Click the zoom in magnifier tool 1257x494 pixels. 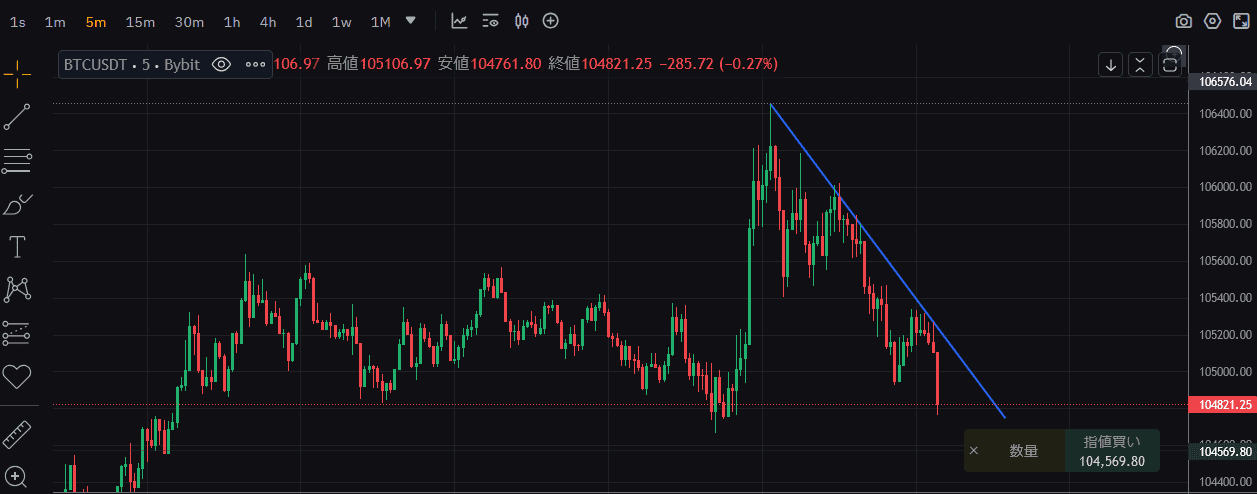[17, 476]
